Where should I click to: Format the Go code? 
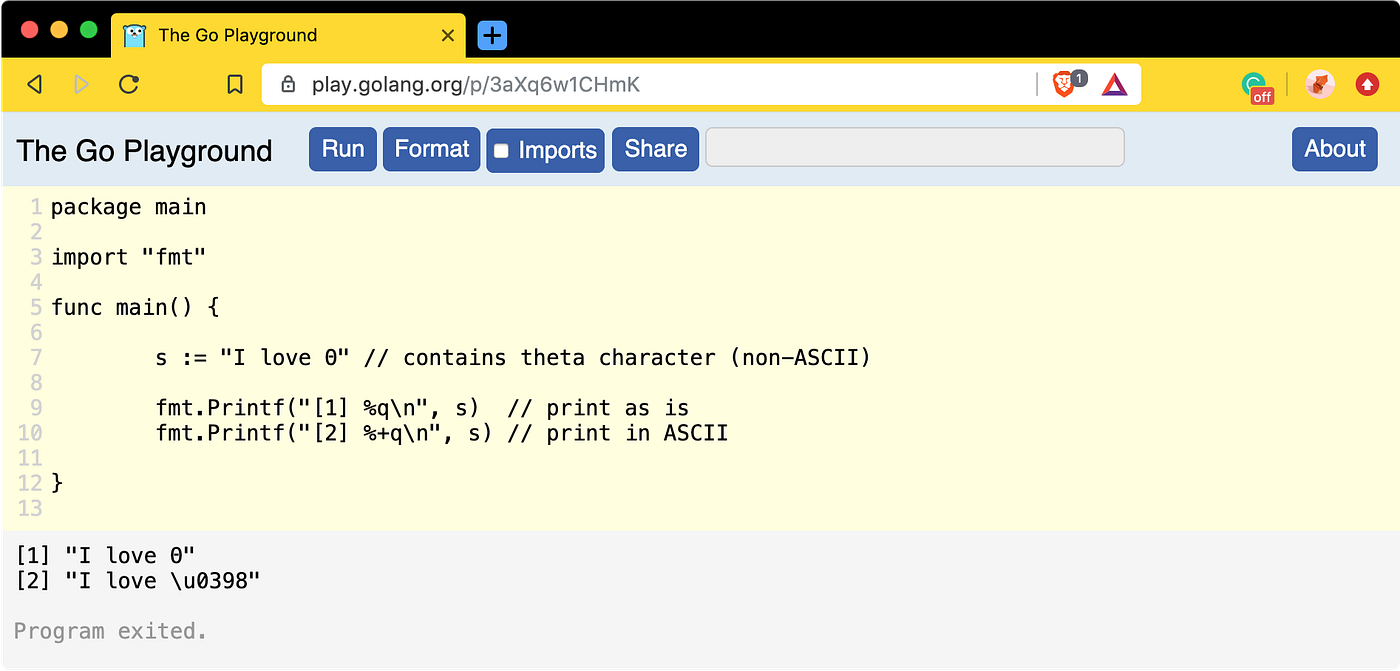tap(432, 149)
